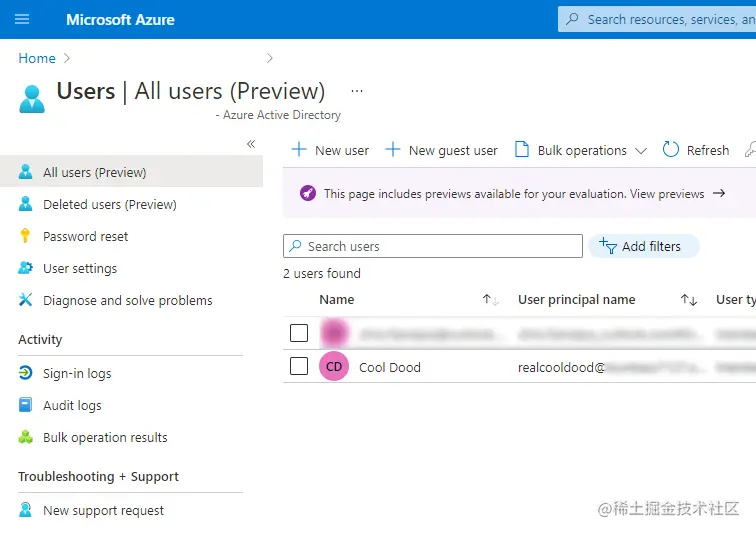Image resolution: width=756 pixels, height=534 pixels.
Task: Click the Microsoft Azure logo text
Action: pos(120,20)
